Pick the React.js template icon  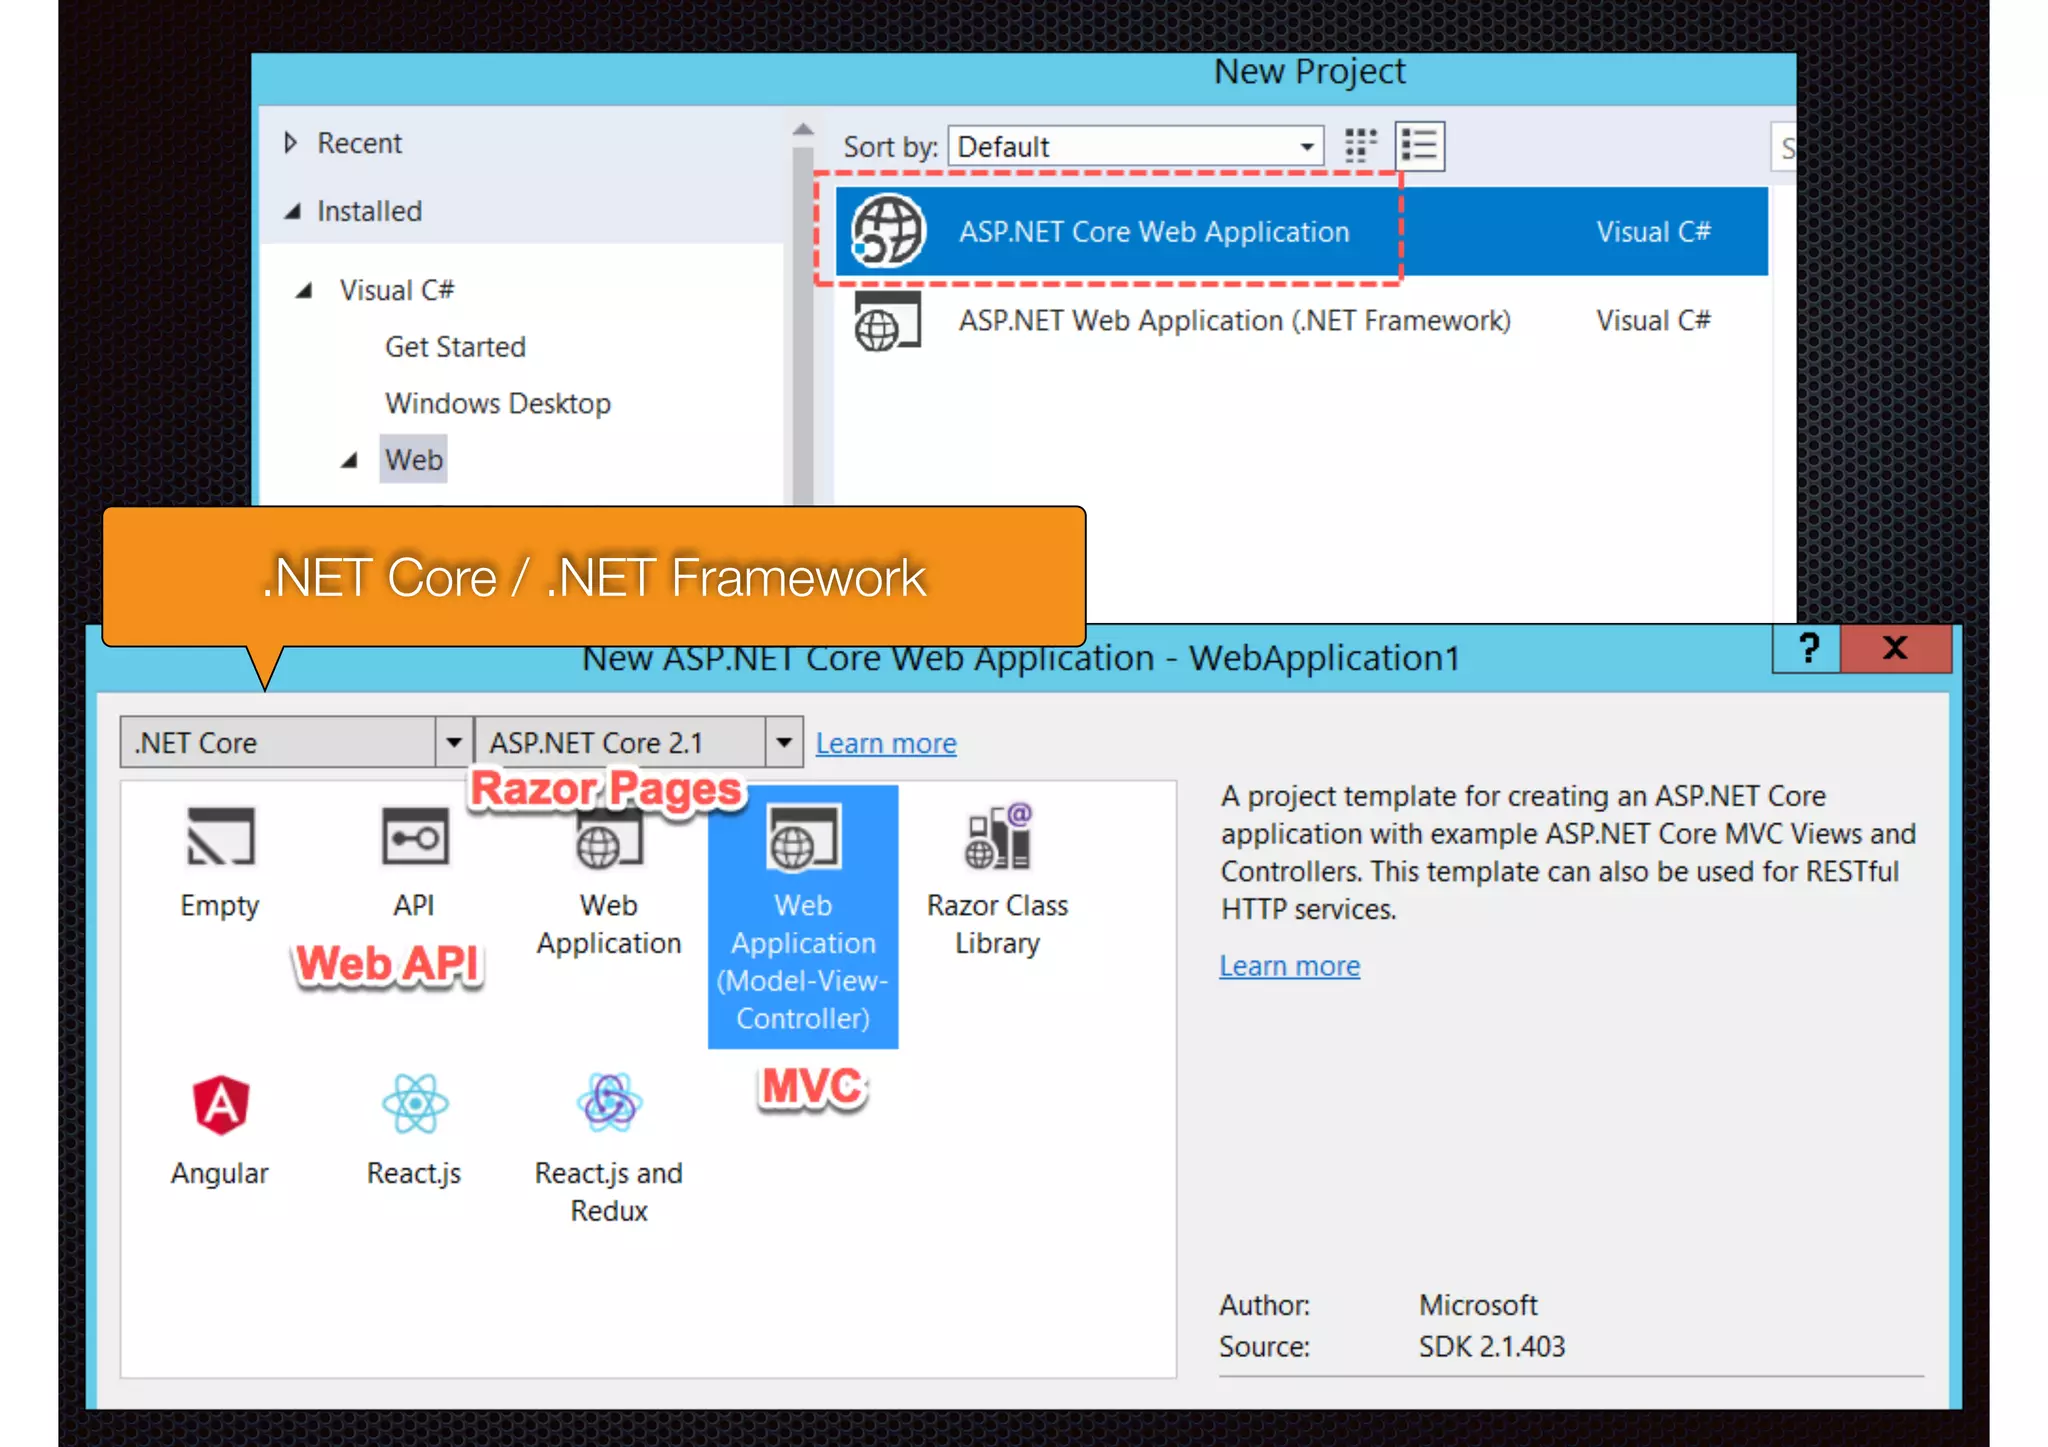[414, 1105]
